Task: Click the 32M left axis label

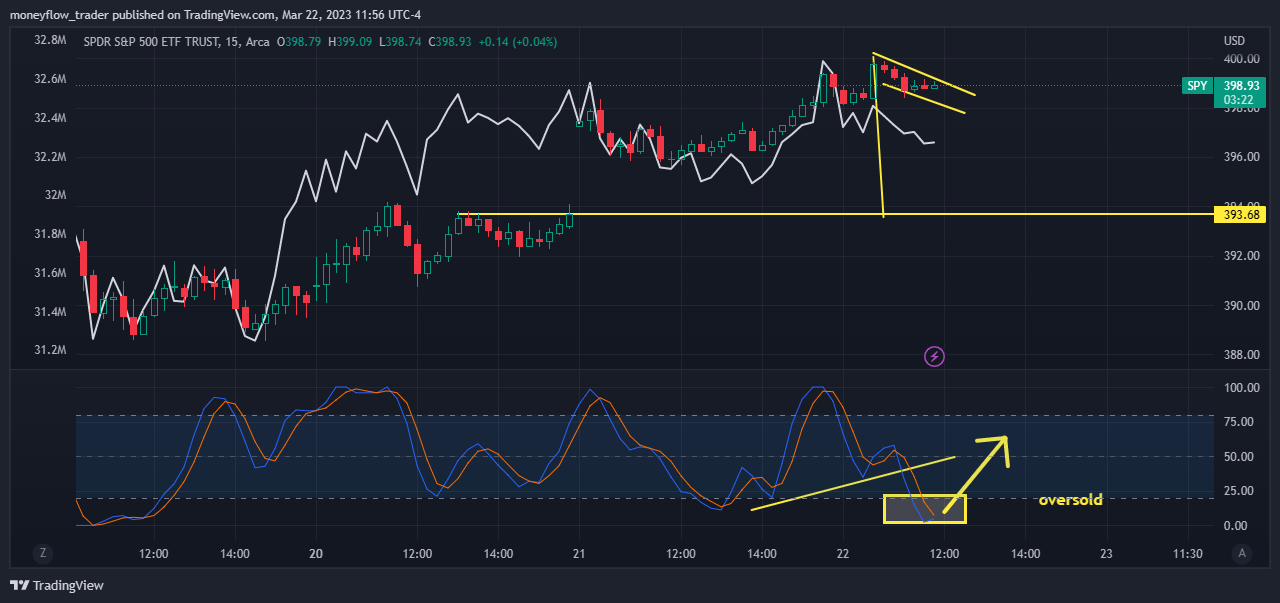Action: (54, 195)
